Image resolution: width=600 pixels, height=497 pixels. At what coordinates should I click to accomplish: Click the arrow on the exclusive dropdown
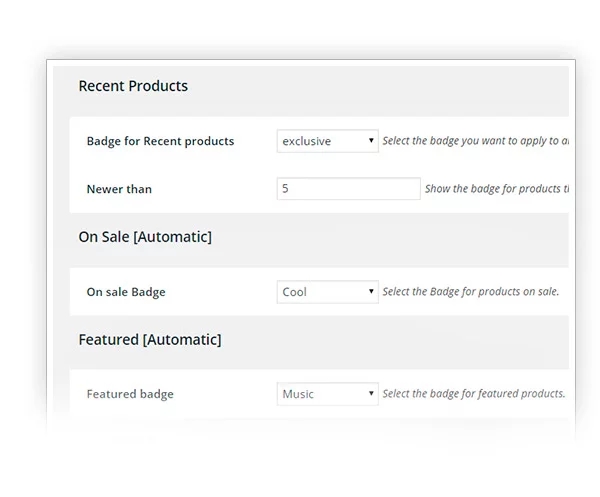coord(371,140)
